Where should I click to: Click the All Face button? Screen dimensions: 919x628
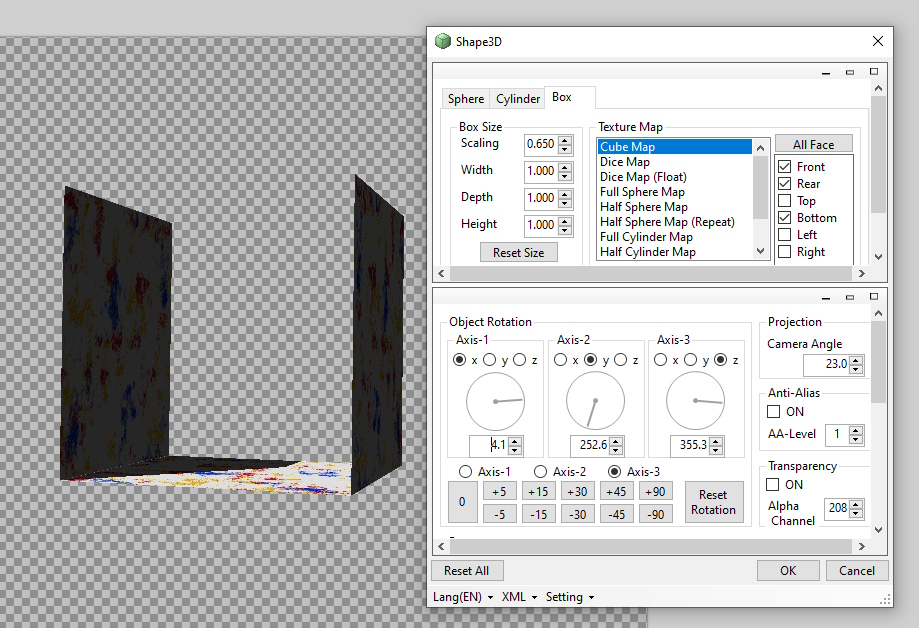tap(814, 144)
